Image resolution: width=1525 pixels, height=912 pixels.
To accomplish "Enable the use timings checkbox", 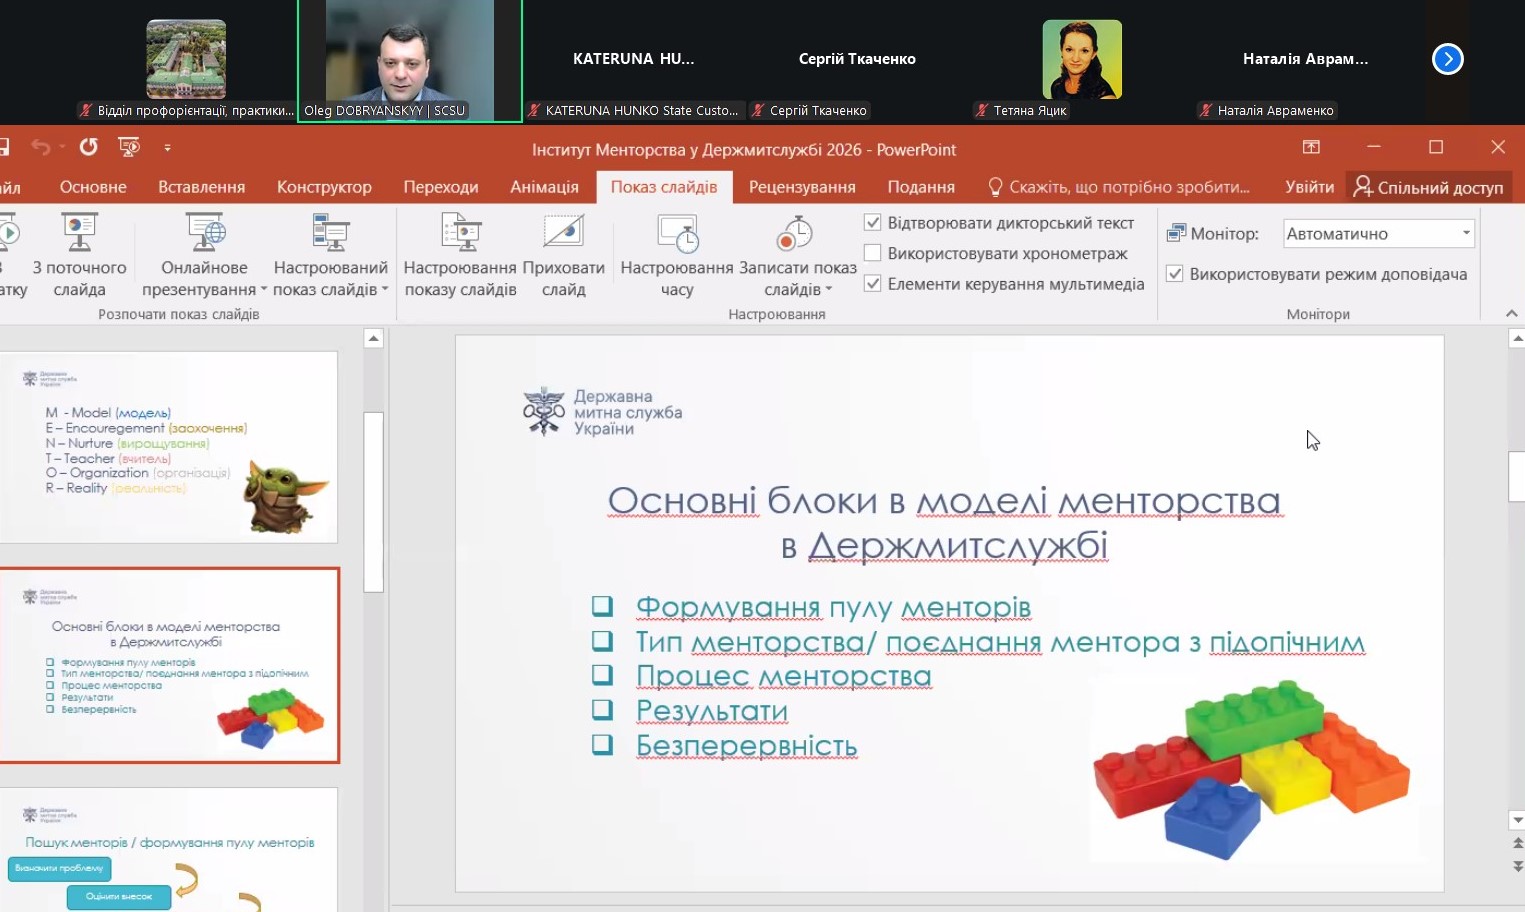I will (872, 253).
